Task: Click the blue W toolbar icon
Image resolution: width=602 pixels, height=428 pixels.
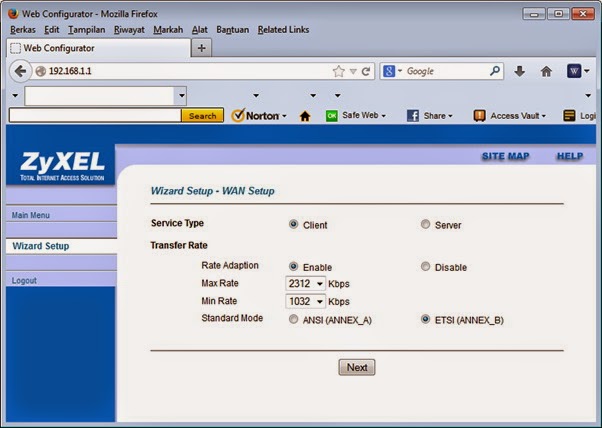Action: [x=574, y=71]
